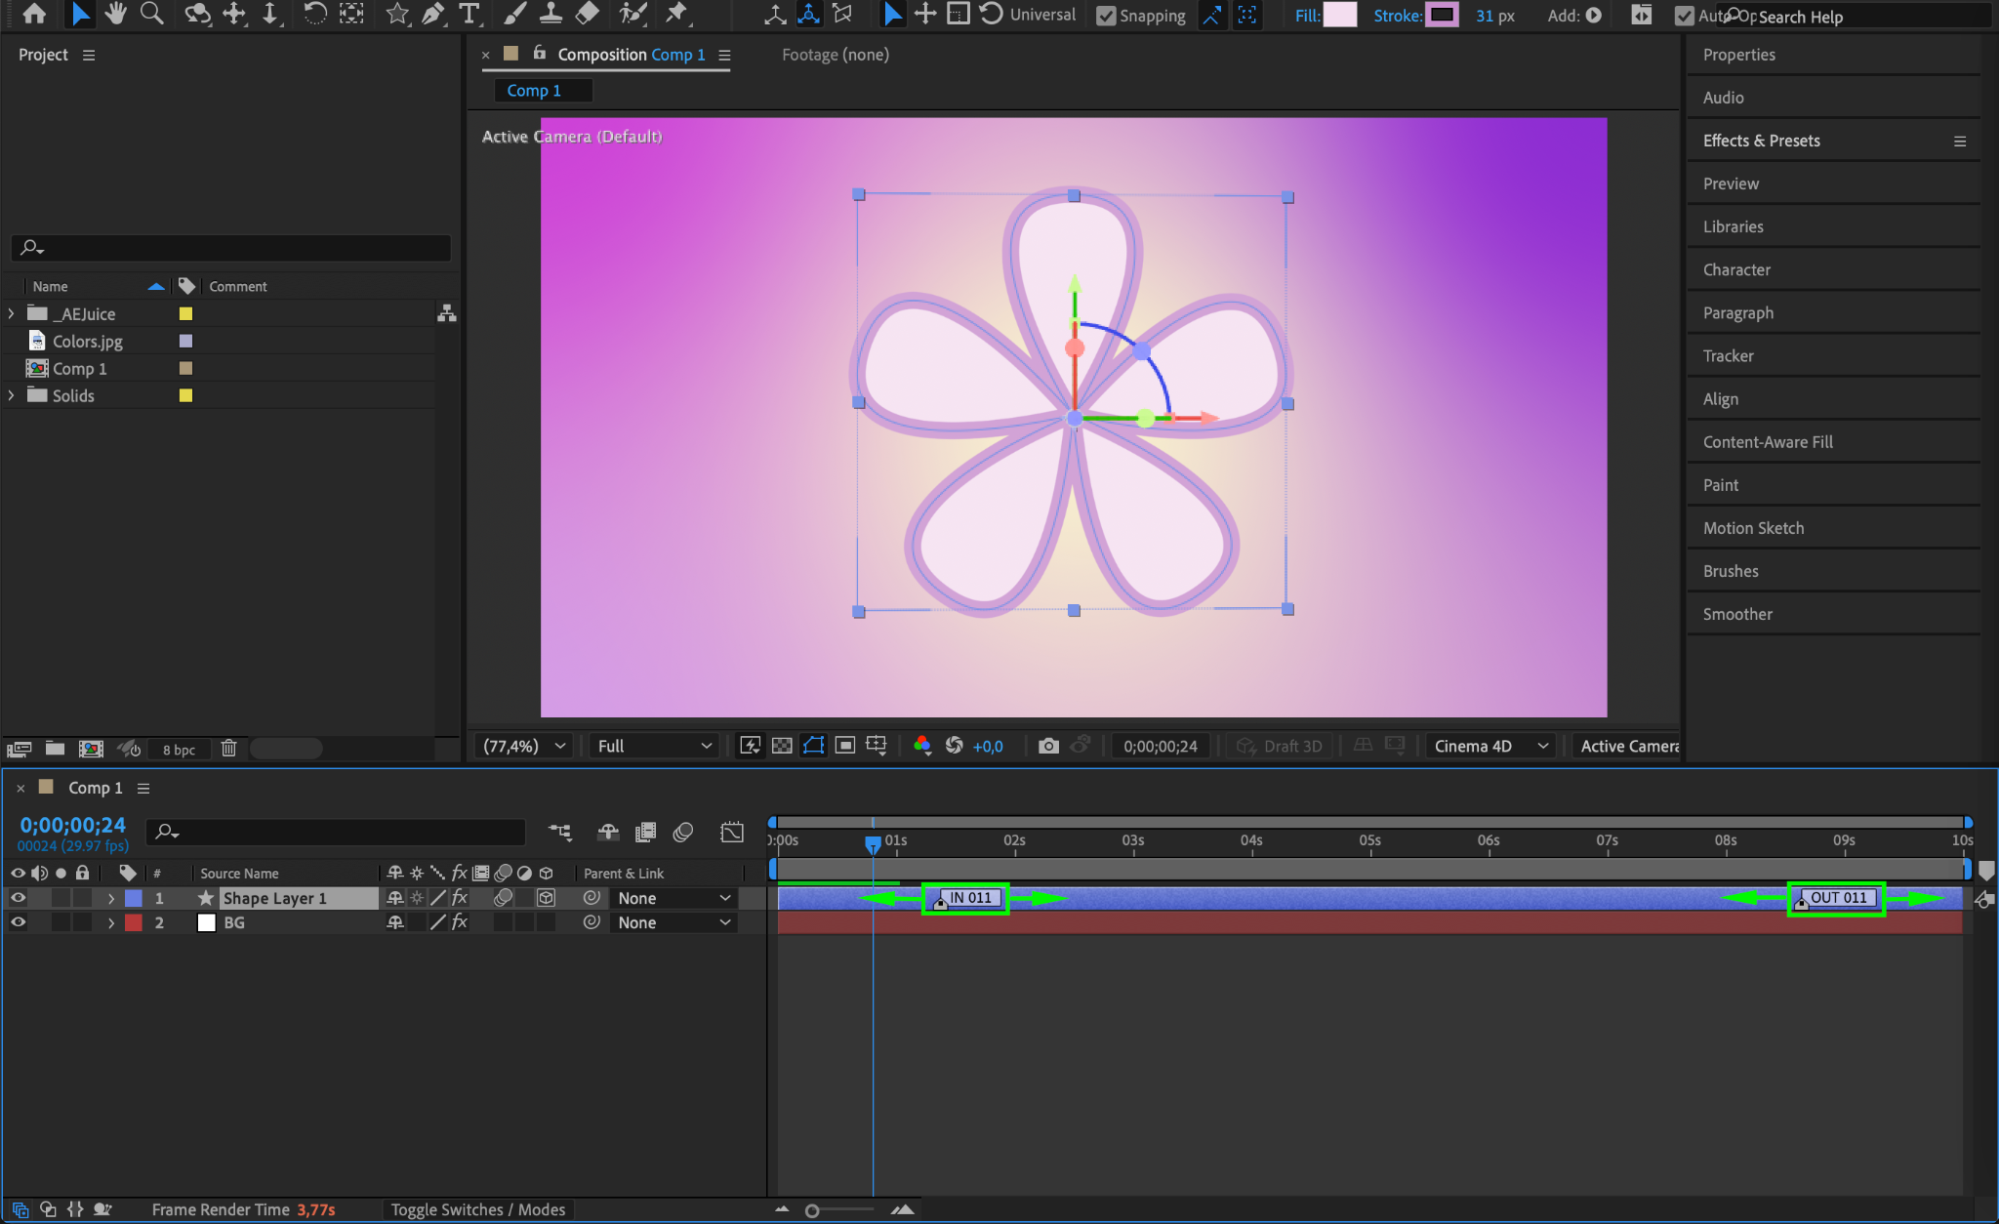Click the Take Snapshot camera icon
This screenshot has height=1224, width=1999.
point(1048,746)
